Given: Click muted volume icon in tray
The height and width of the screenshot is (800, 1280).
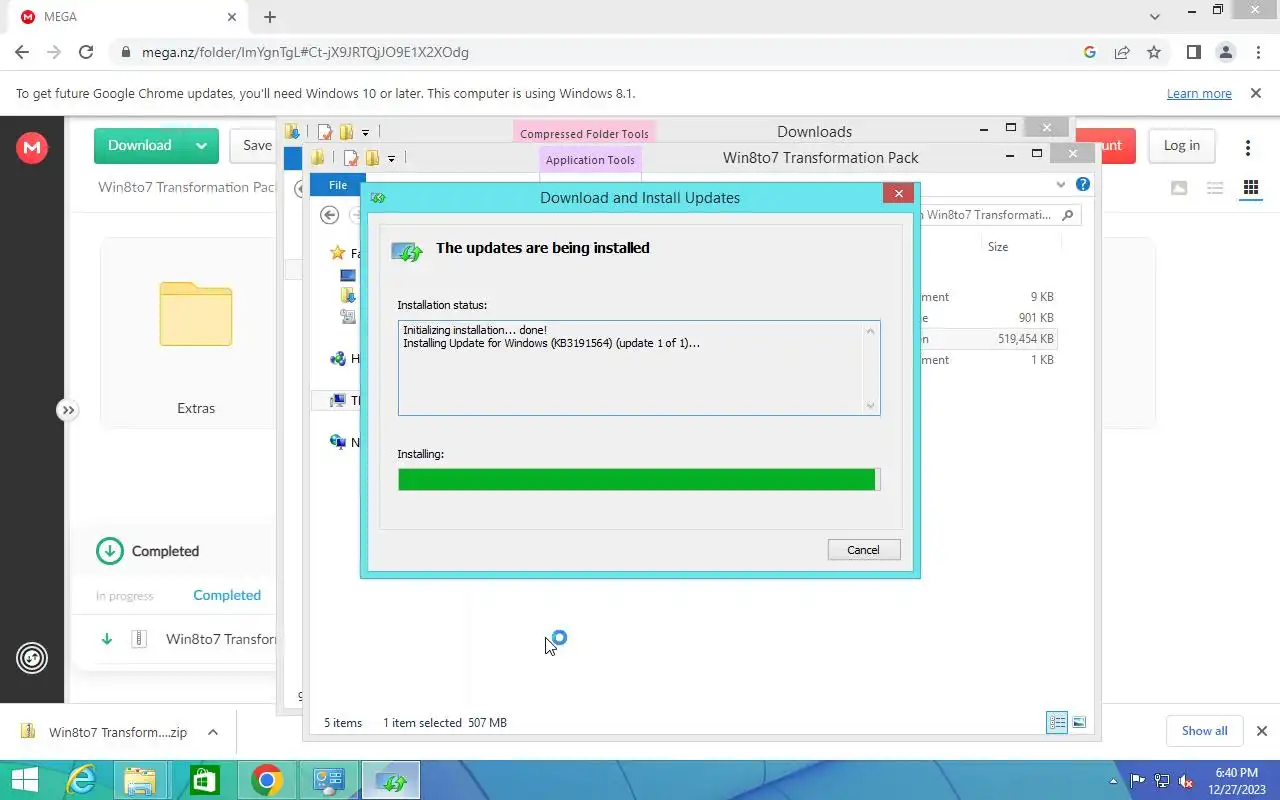Looking at the screenshot, I should point(1186,781).
